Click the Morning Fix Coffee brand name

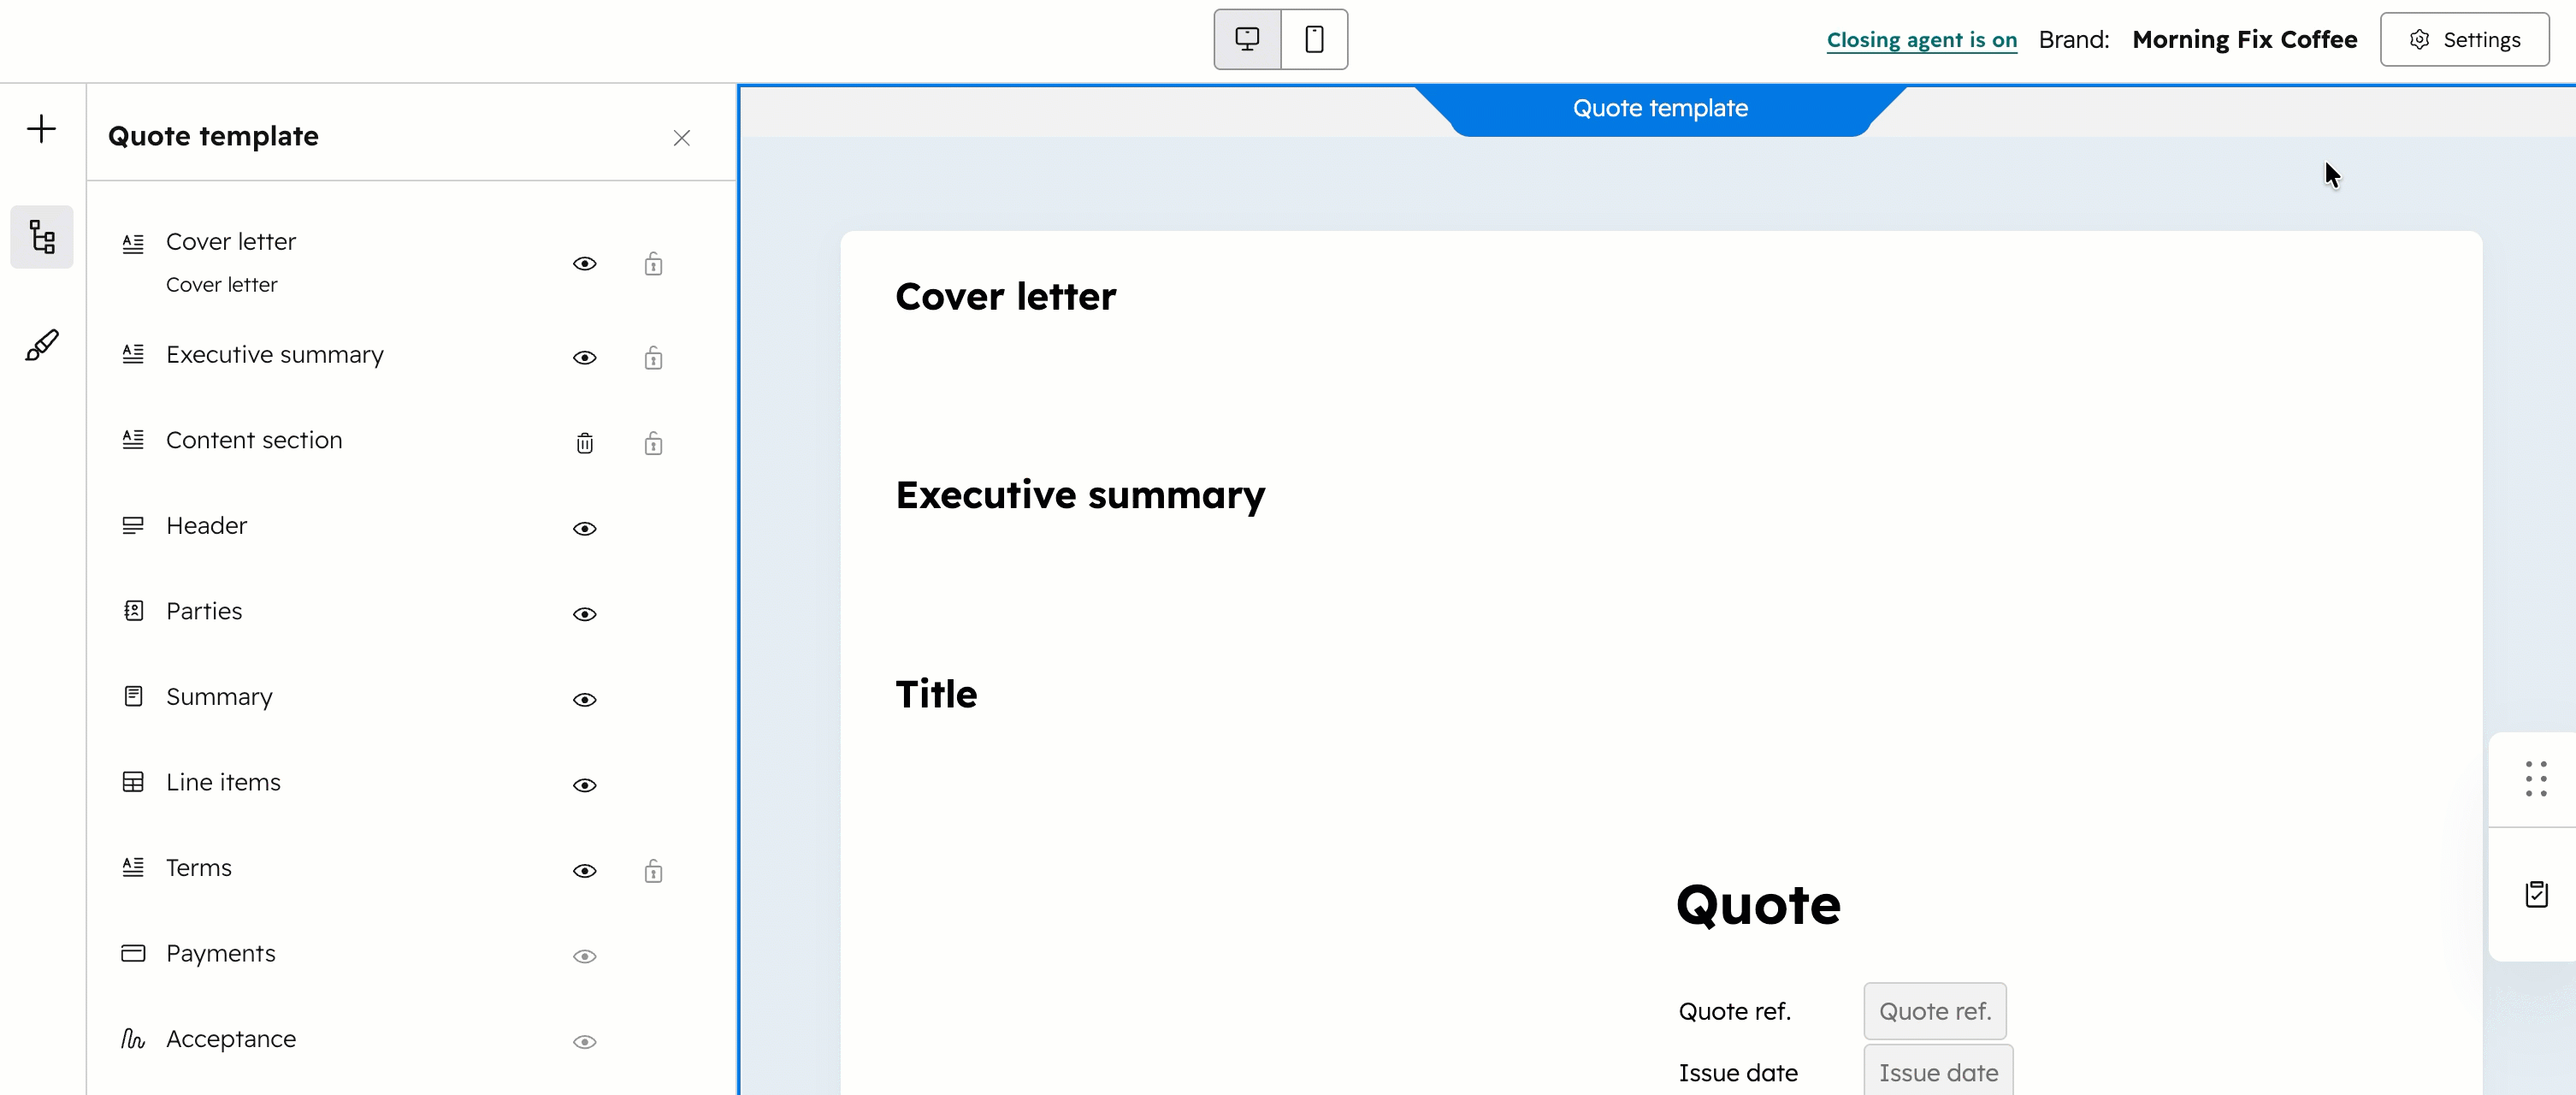tap(2244, 40)
